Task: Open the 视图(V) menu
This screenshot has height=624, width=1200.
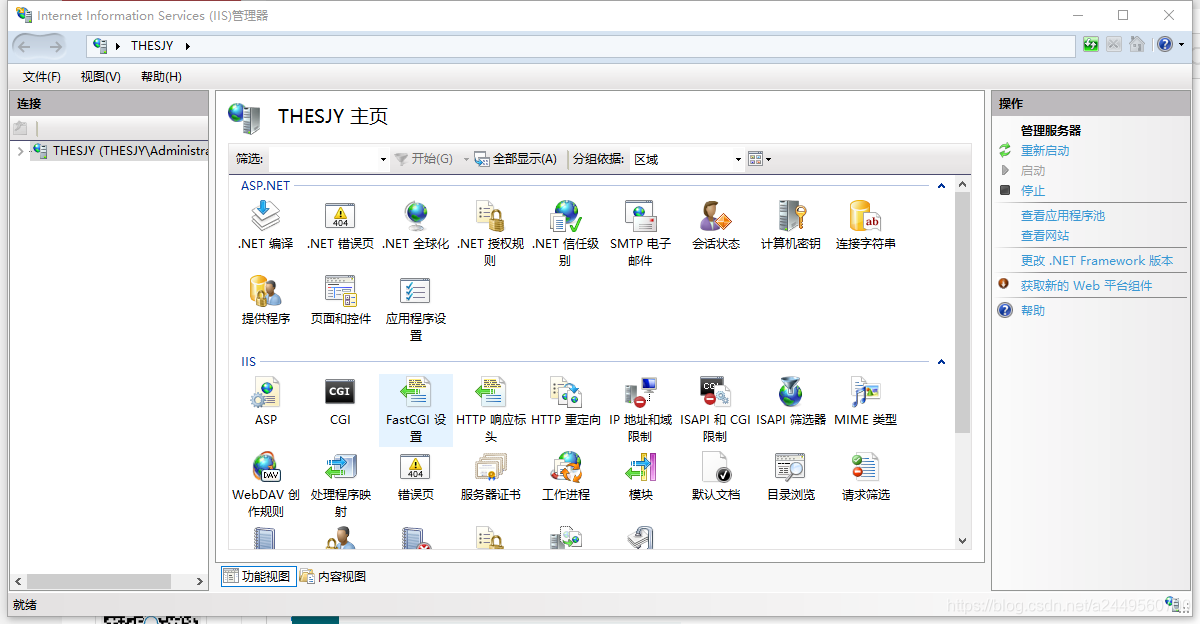Action: (x=101, y=77)
